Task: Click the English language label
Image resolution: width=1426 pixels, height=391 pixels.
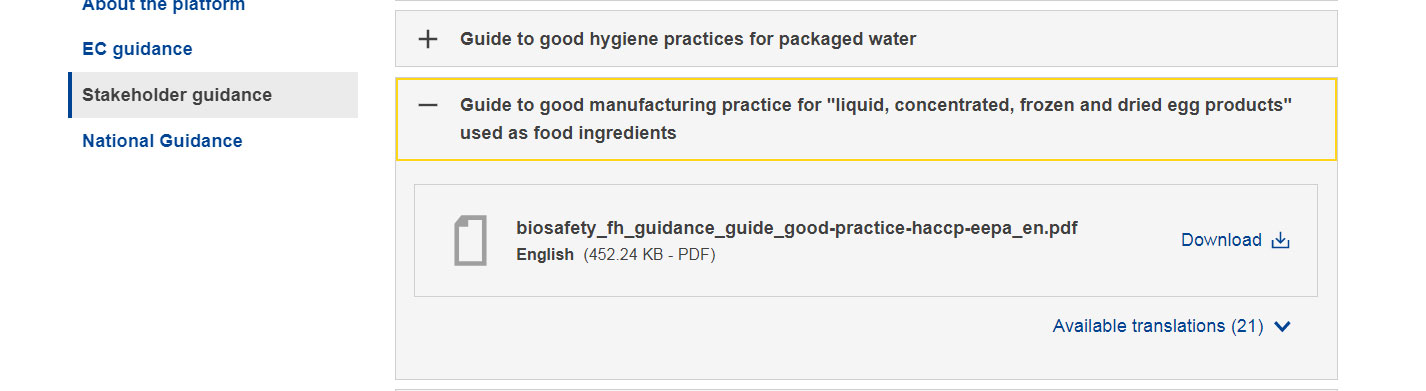Action: [545, 255]
